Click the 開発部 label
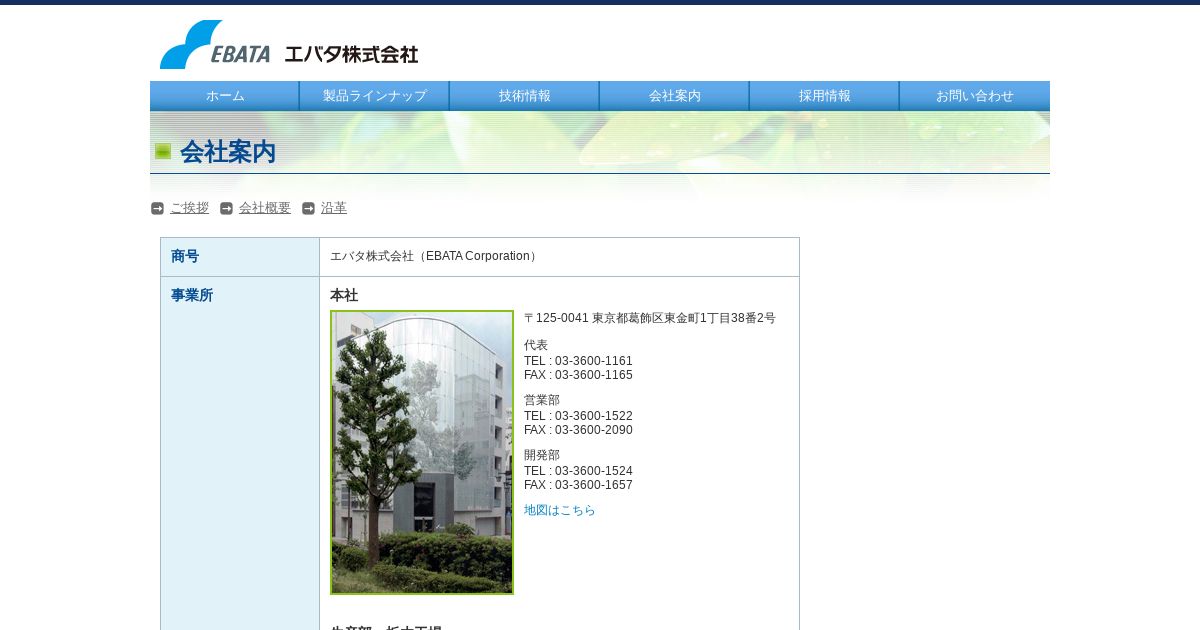The height and width of the screenshot is (630, 1200). [x=542, y=455]
